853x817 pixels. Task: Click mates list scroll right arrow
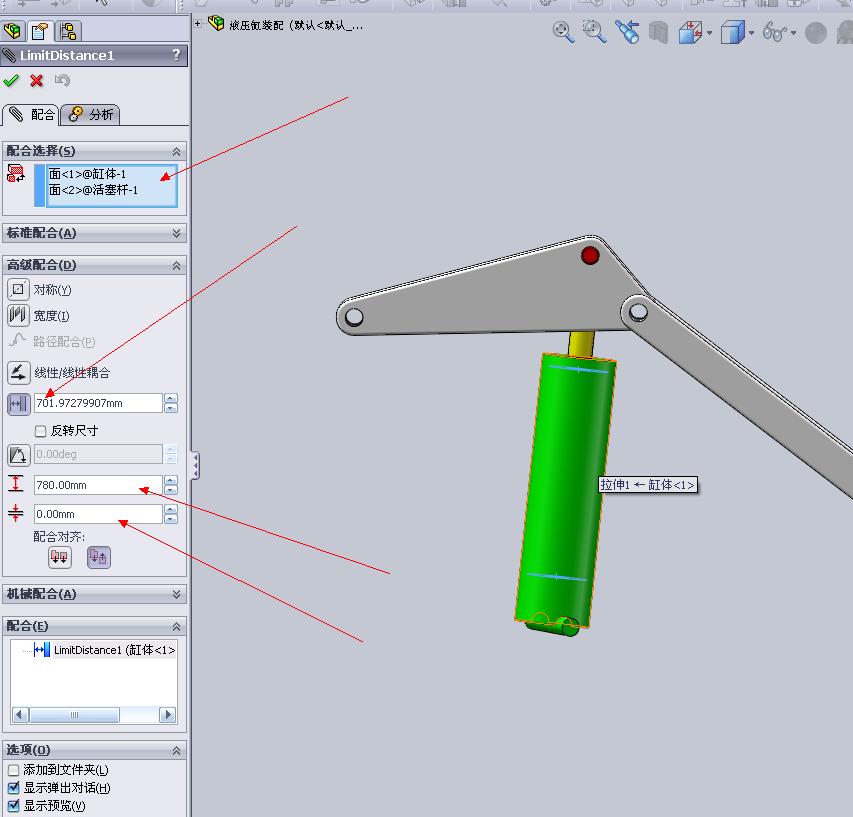[168, 714]
